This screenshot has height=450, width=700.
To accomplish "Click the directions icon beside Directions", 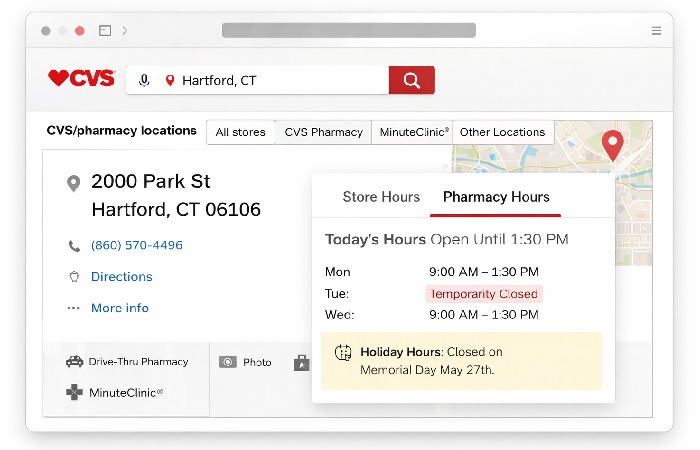I will (x=74, y=277).
